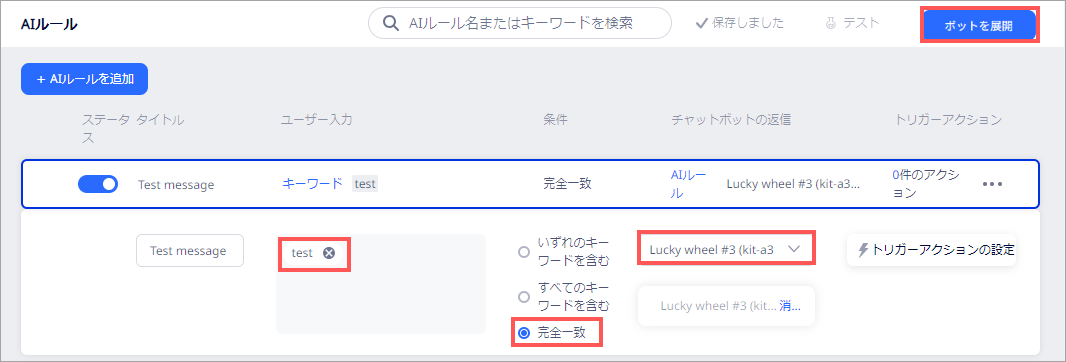The width and height of the screenshot is (1066, 362).
Task: Click the search magnifier icon
Action: (x=390, y=24)
